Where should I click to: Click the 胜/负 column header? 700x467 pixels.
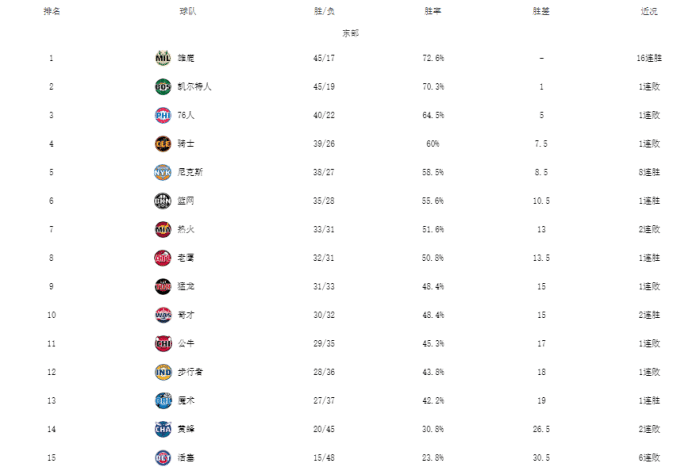pos(323,12)
